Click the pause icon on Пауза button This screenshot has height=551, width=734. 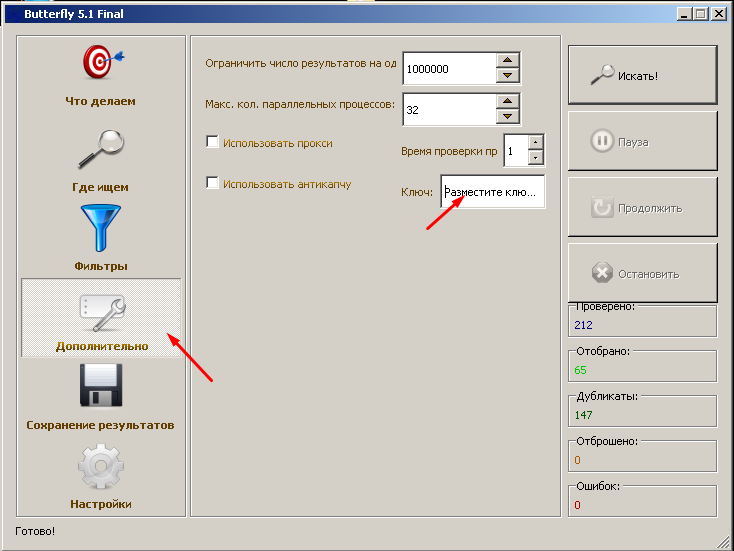coord(602,142)
